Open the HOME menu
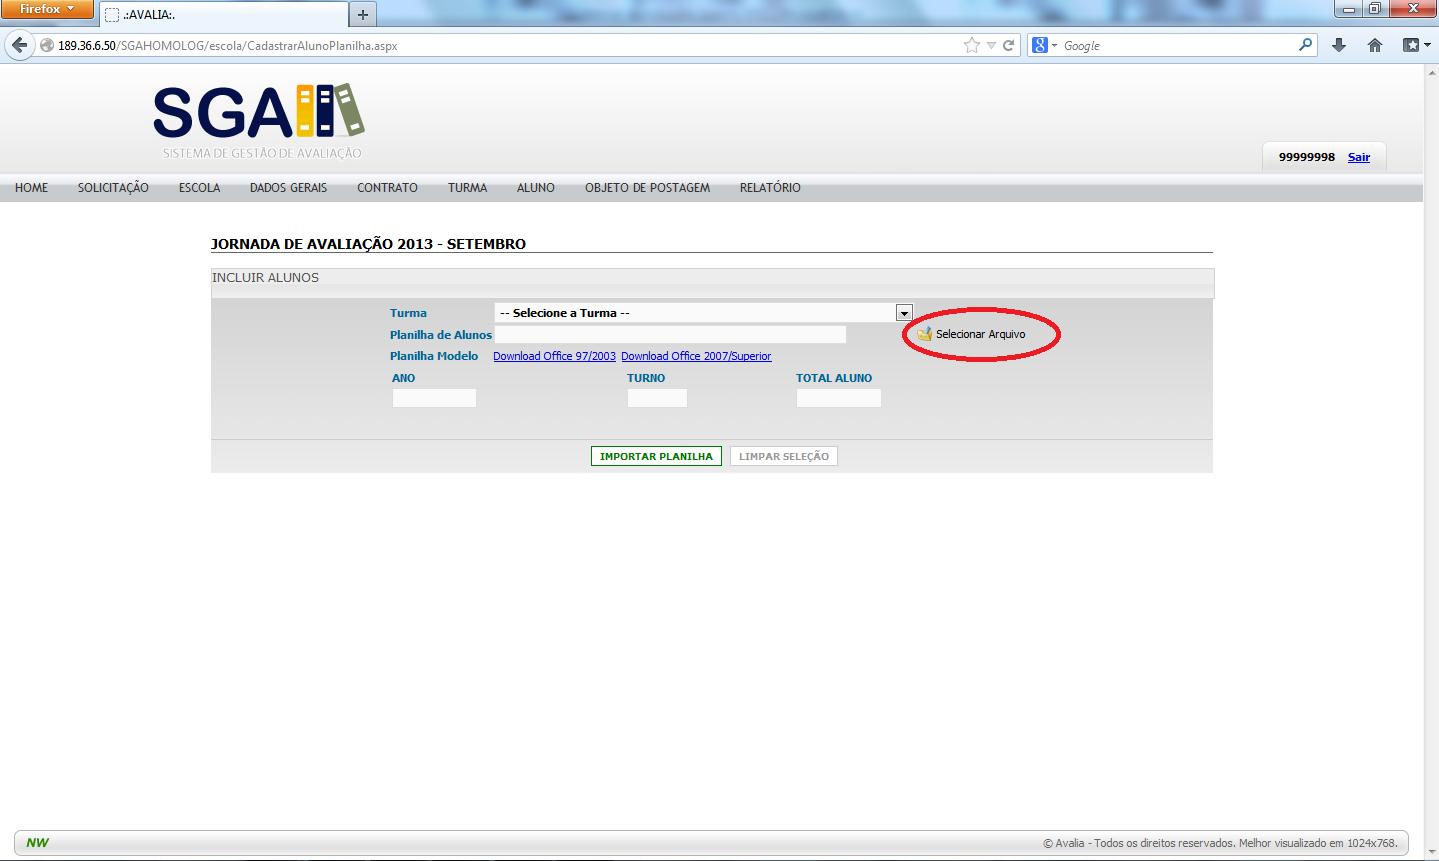 pyautogui.click(x=31, y=188)
